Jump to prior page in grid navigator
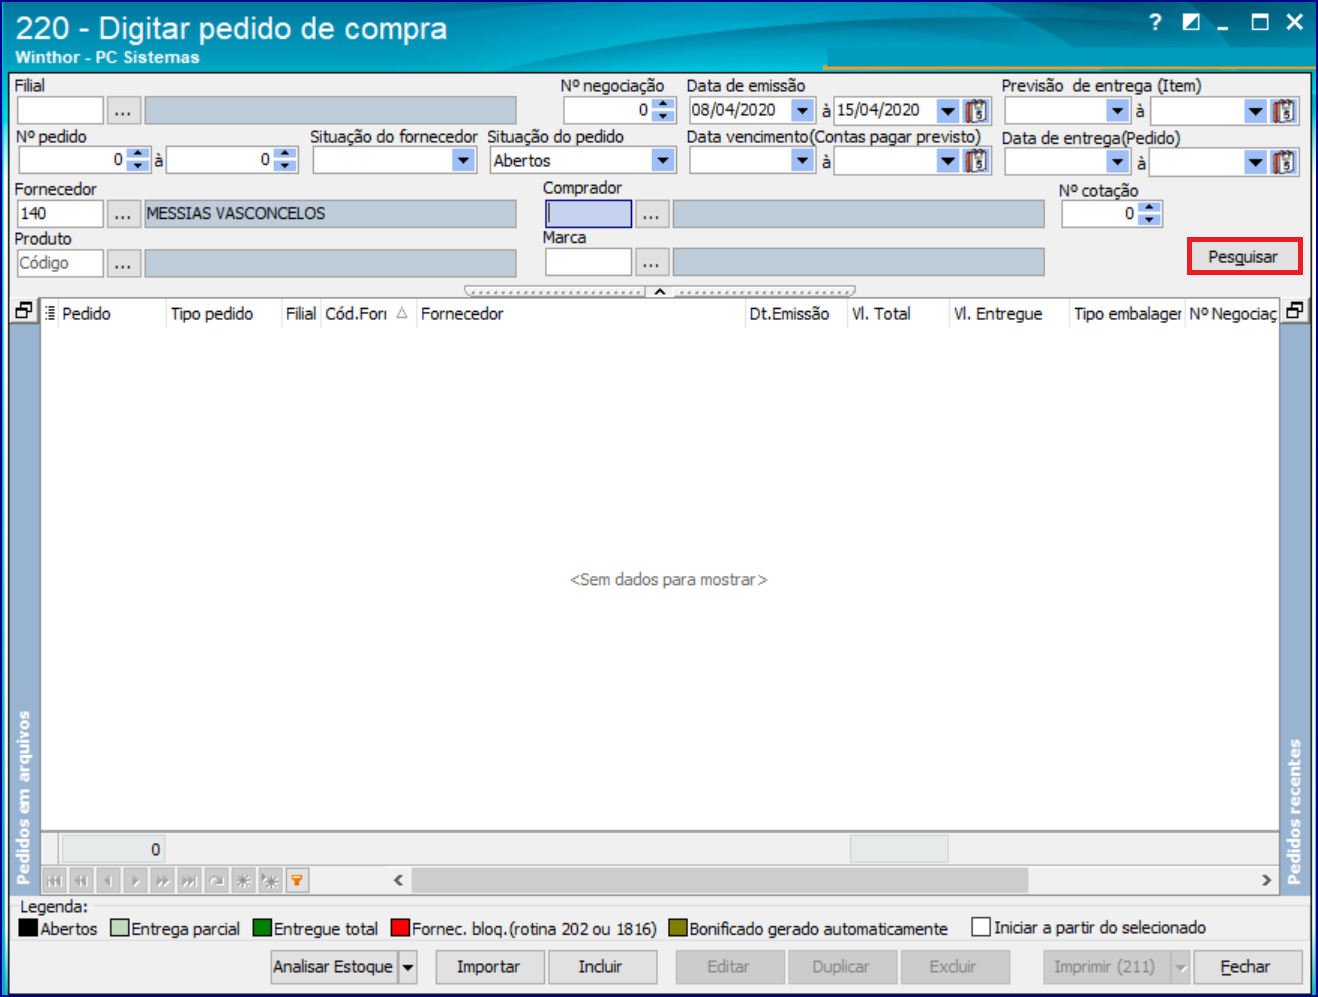The image size is (1318, 997). (x=81, y=881)
